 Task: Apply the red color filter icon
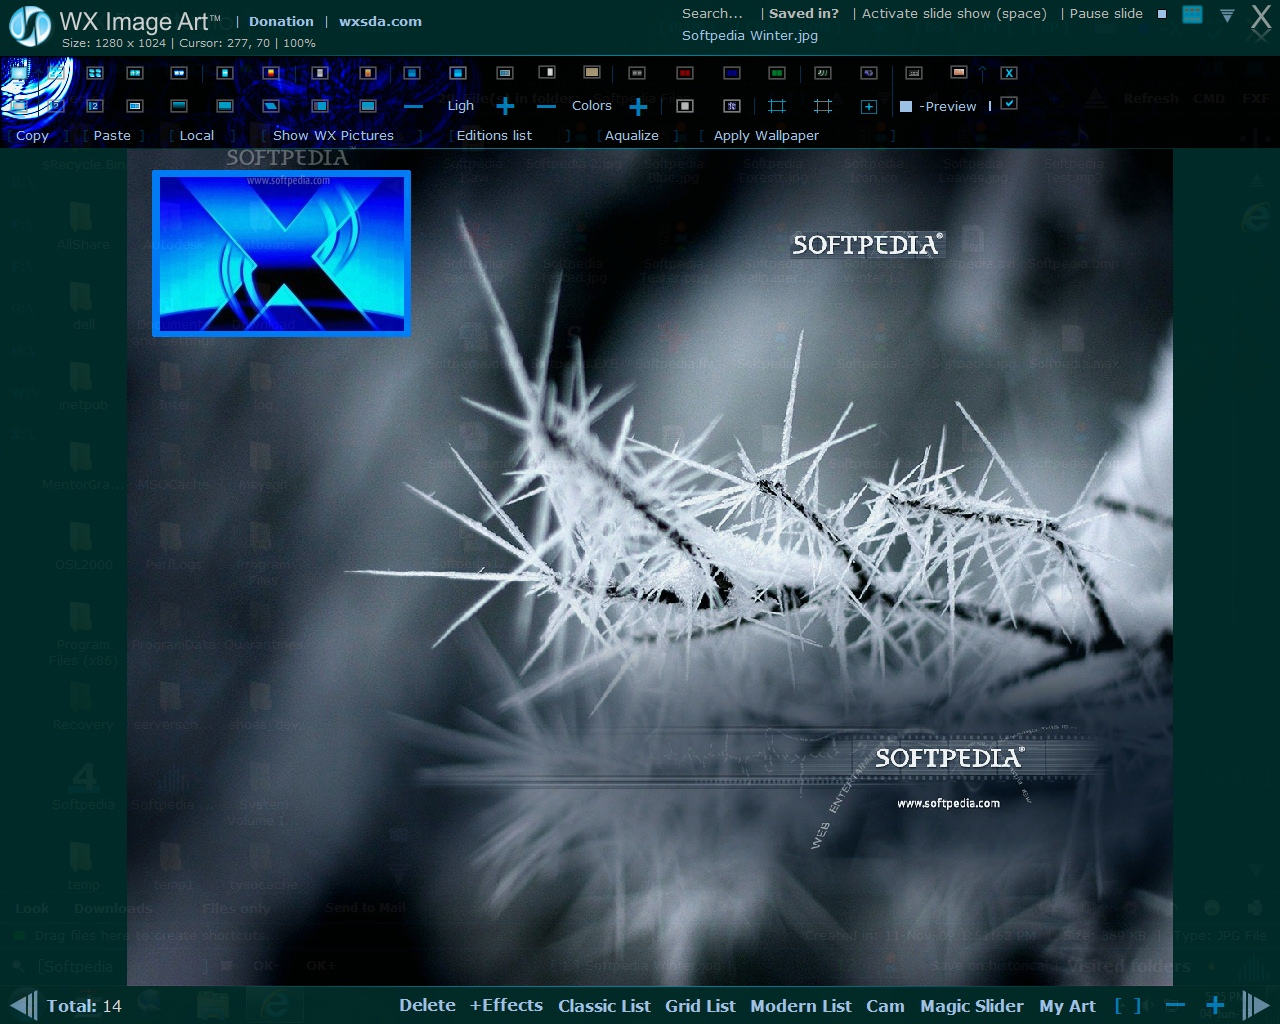tap(685, 73)
